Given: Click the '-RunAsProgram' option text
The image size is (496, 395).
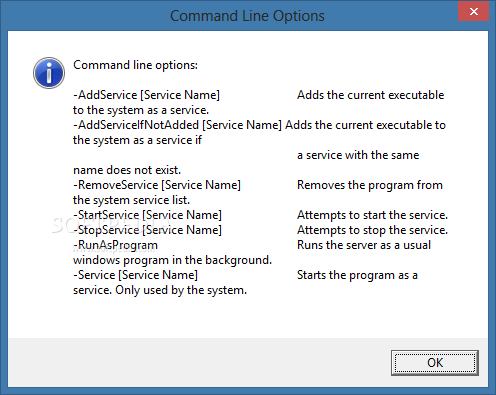Looking at the screenshot, I should (115, 245).
